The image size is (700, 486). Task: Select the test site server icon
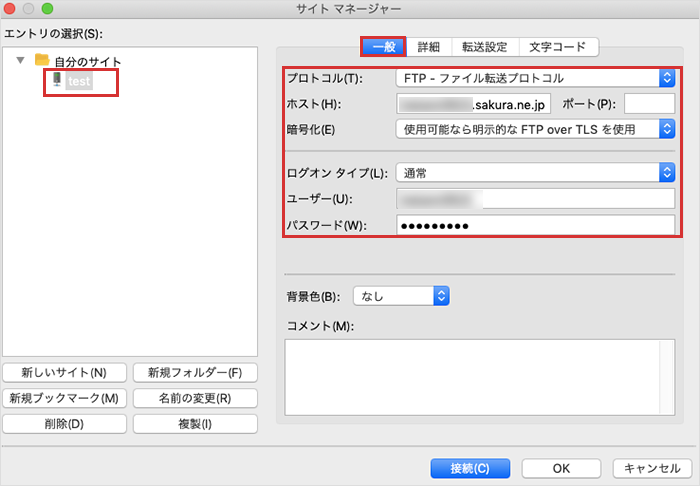pos(57,80)
